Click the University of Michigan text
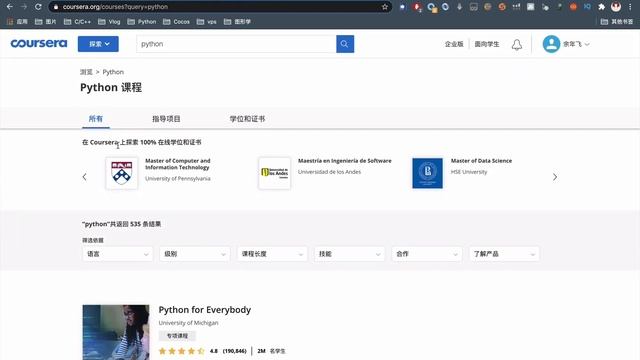 [x=188, y=323]
